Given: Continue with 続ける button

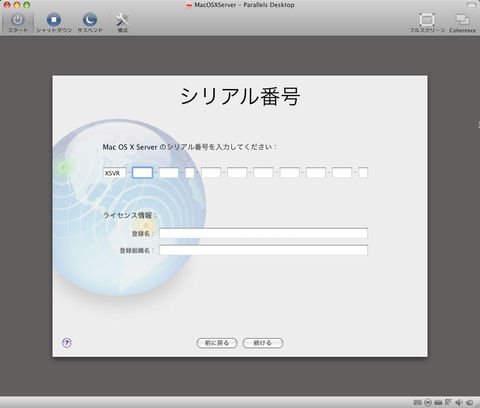Looking at the screenshot, I should pos(263,343).
